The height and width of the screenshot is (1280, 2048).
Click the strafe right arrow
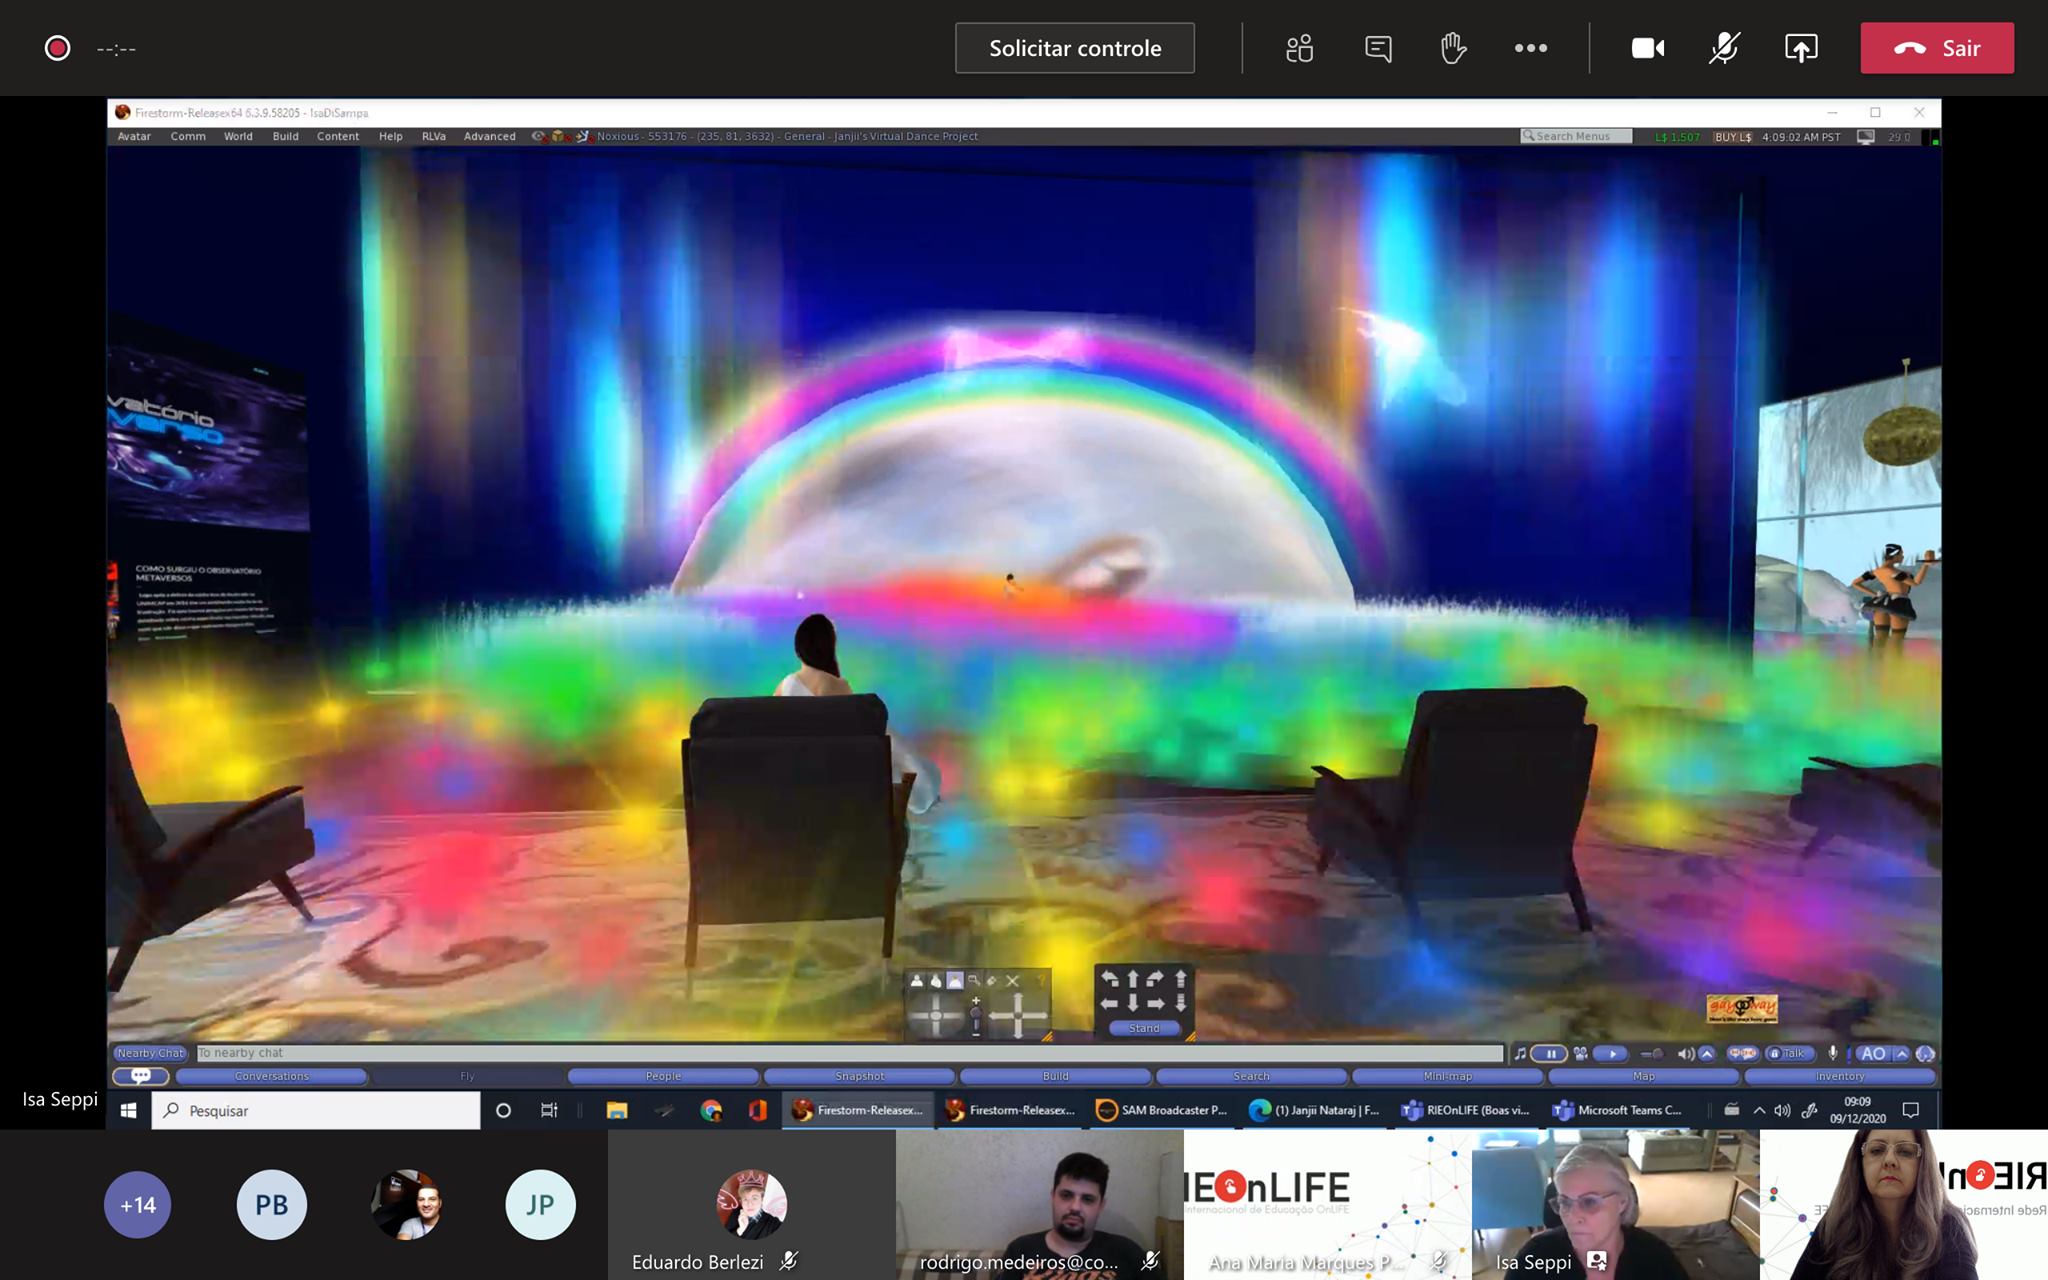pyautogui.click(x=1155, y=1003)
